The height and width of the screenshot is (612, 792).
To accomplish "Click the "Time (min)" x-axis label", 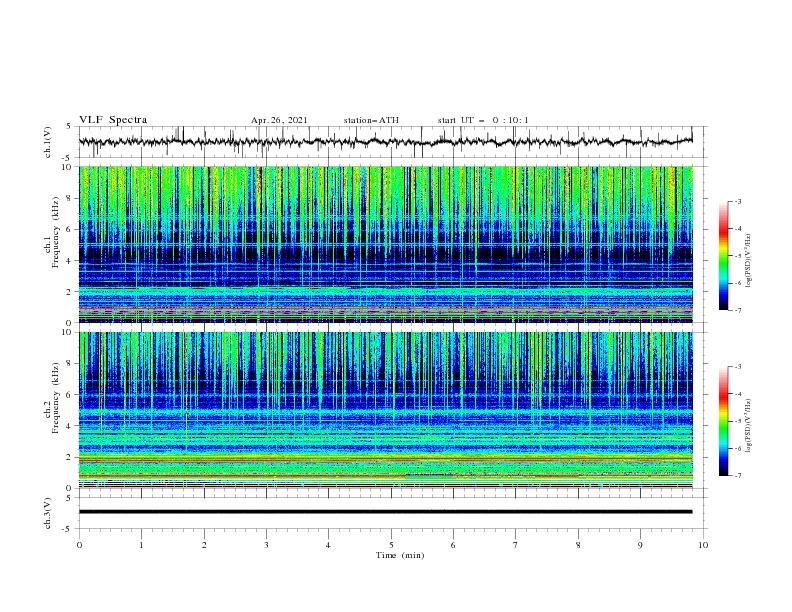I will coord(400,555).
